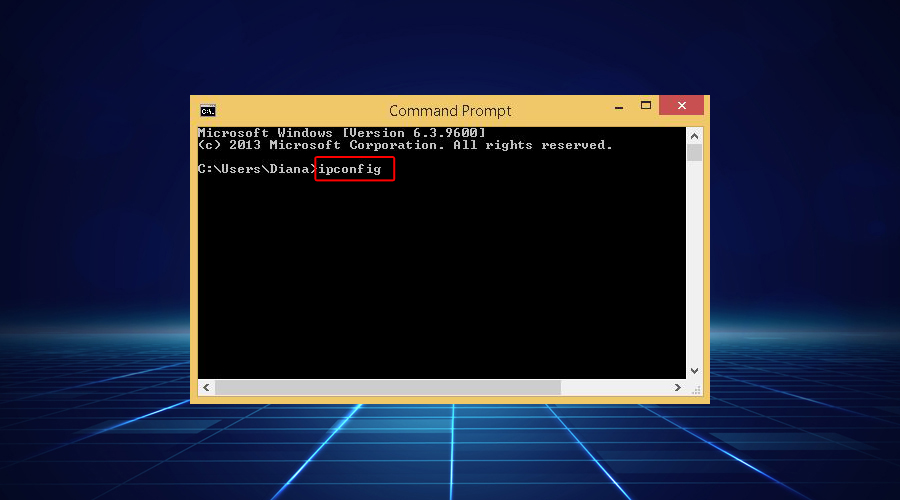Click the vertical scrollbar thumb
This screenshot has width=900, height=500.
point(695,153)
